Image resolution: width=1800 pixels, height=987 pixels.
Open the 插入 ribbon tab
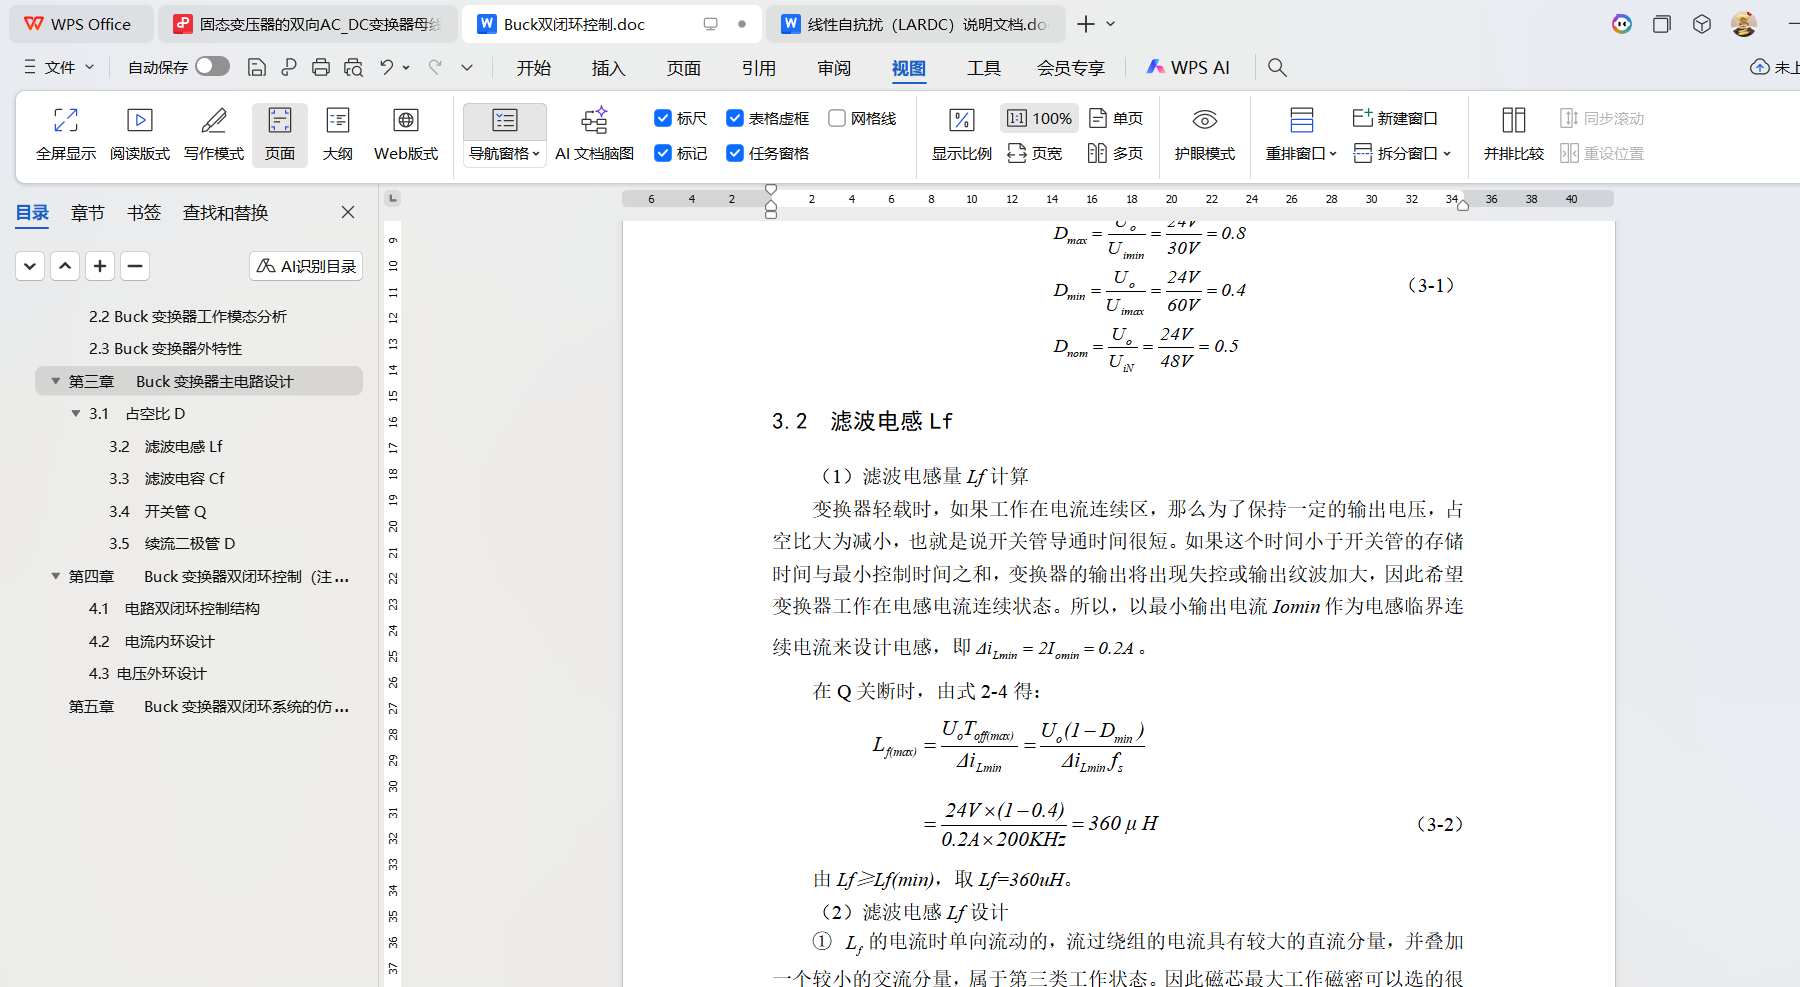pos(608,67)
